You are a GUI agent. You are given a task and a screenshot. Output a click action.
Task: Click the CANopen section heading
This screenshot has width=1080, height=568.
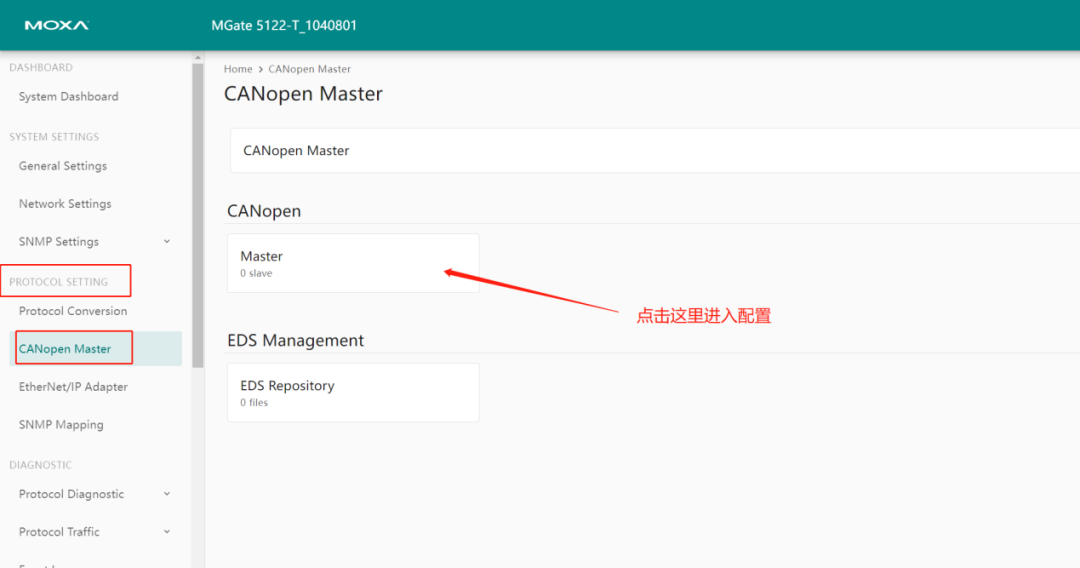coord(264,211)
